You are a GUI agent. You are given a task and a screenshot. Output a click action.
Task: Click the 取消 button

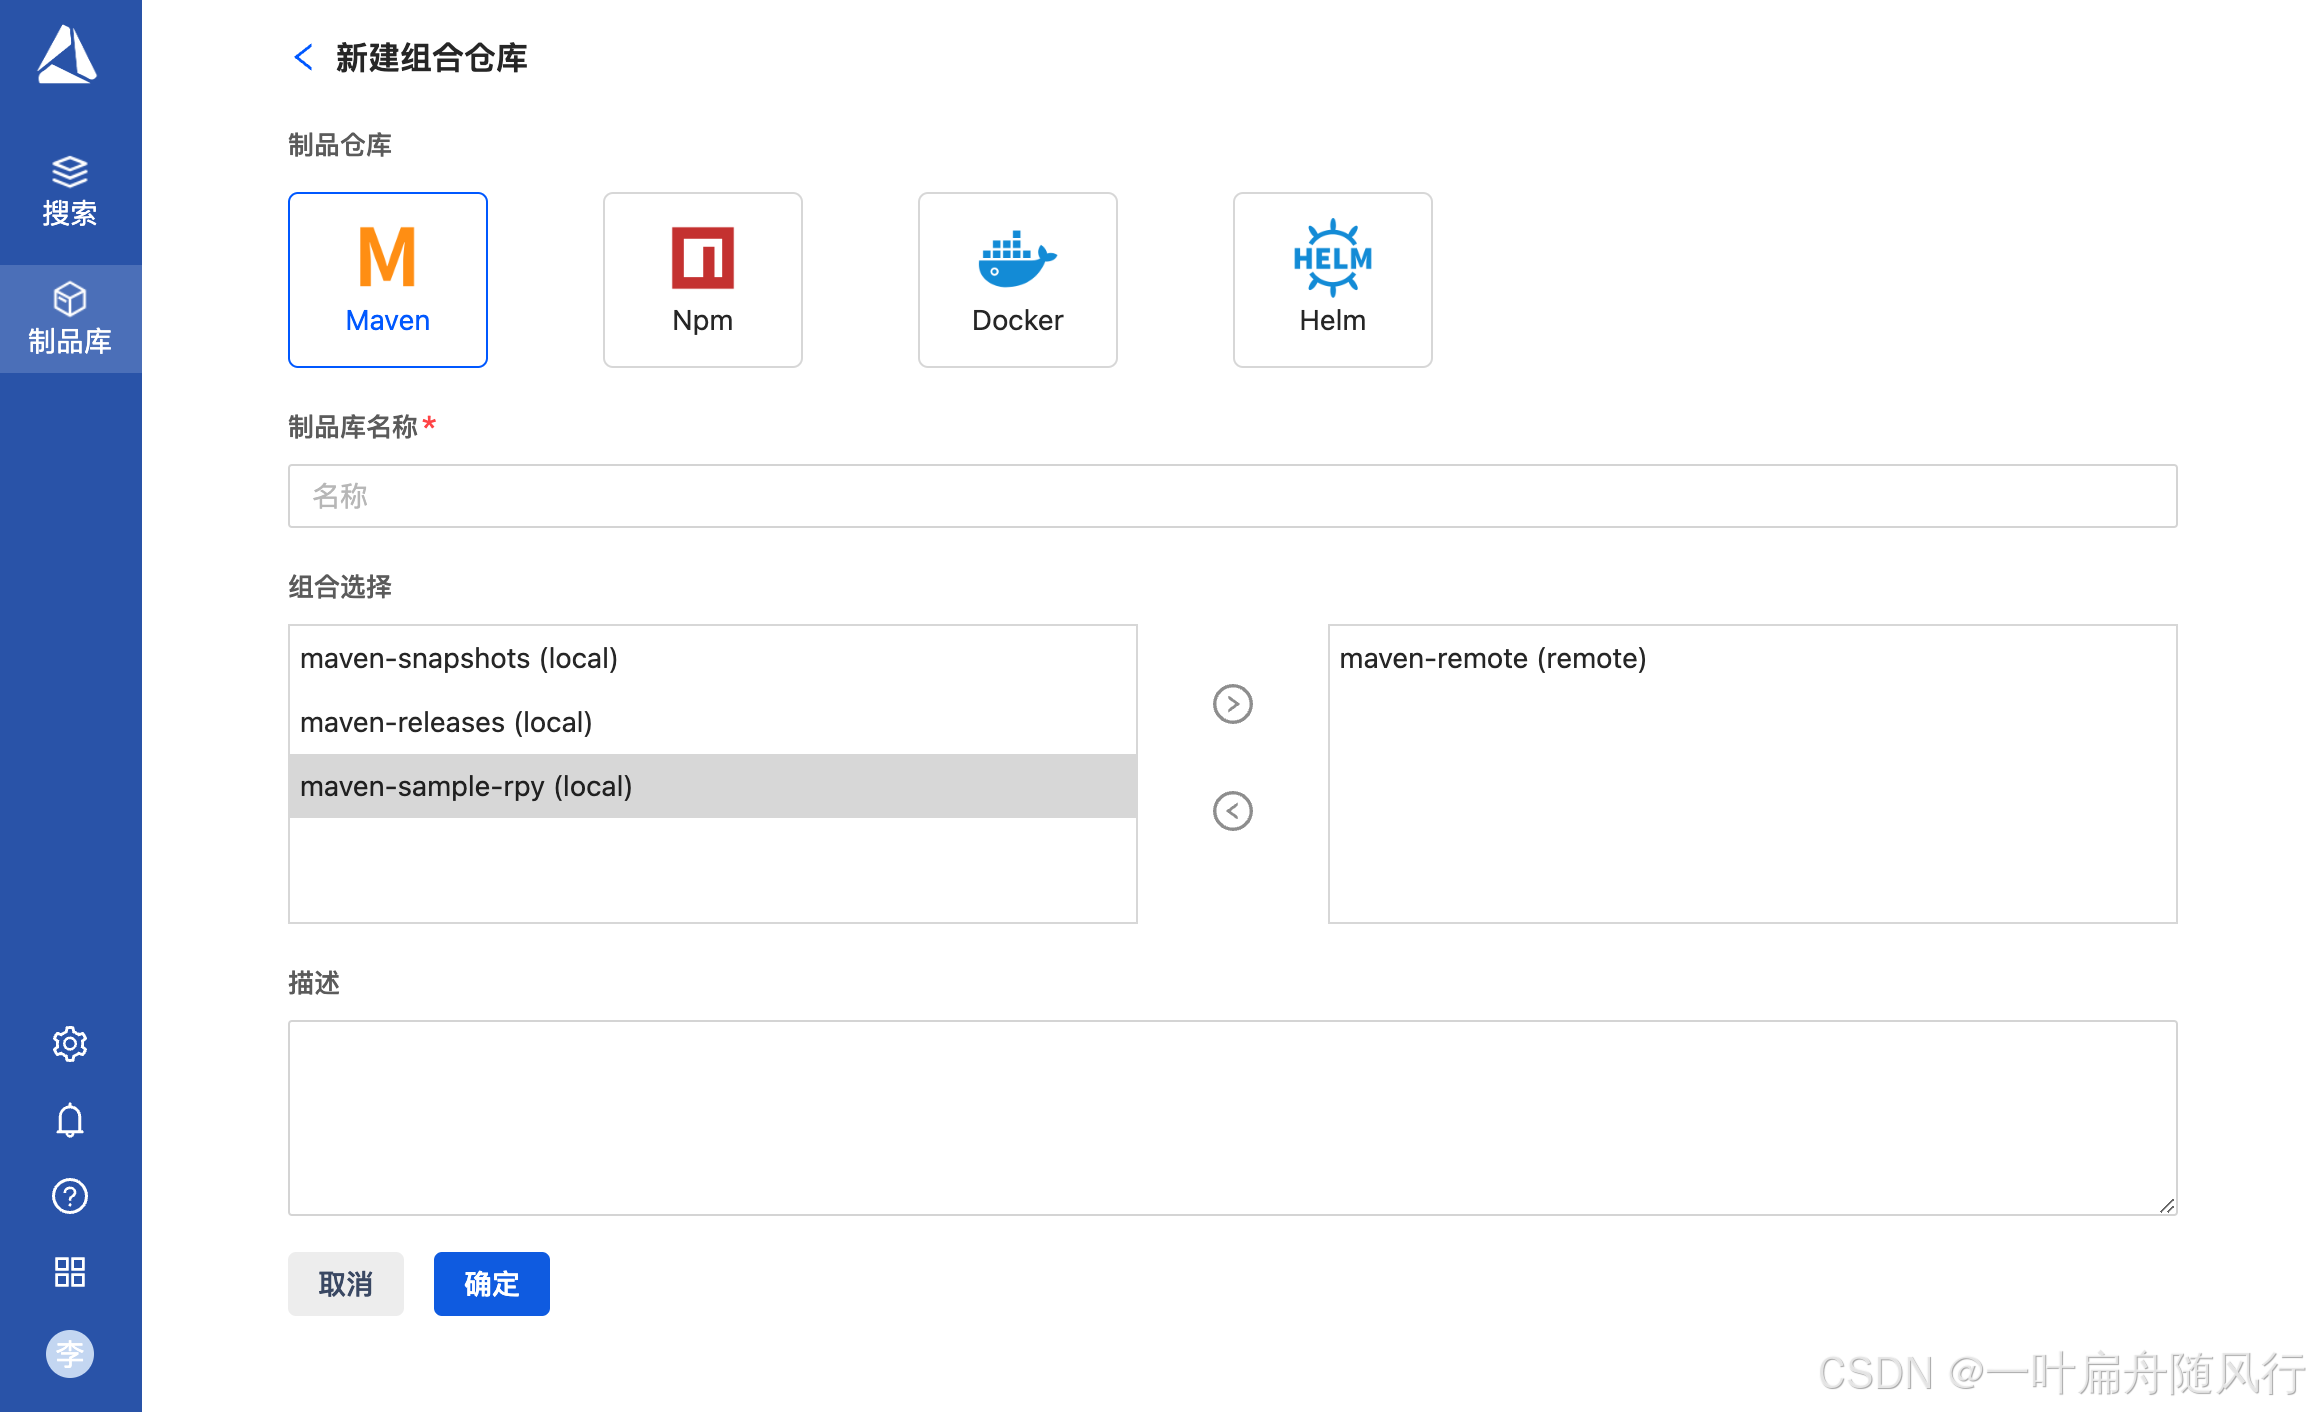coord(346,1284)
